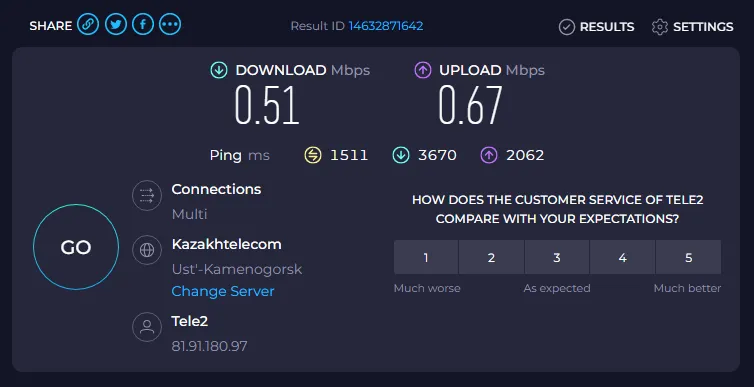The image size is (754, 387).
Task: Click the Change Server link
Action: coord(223,291)
